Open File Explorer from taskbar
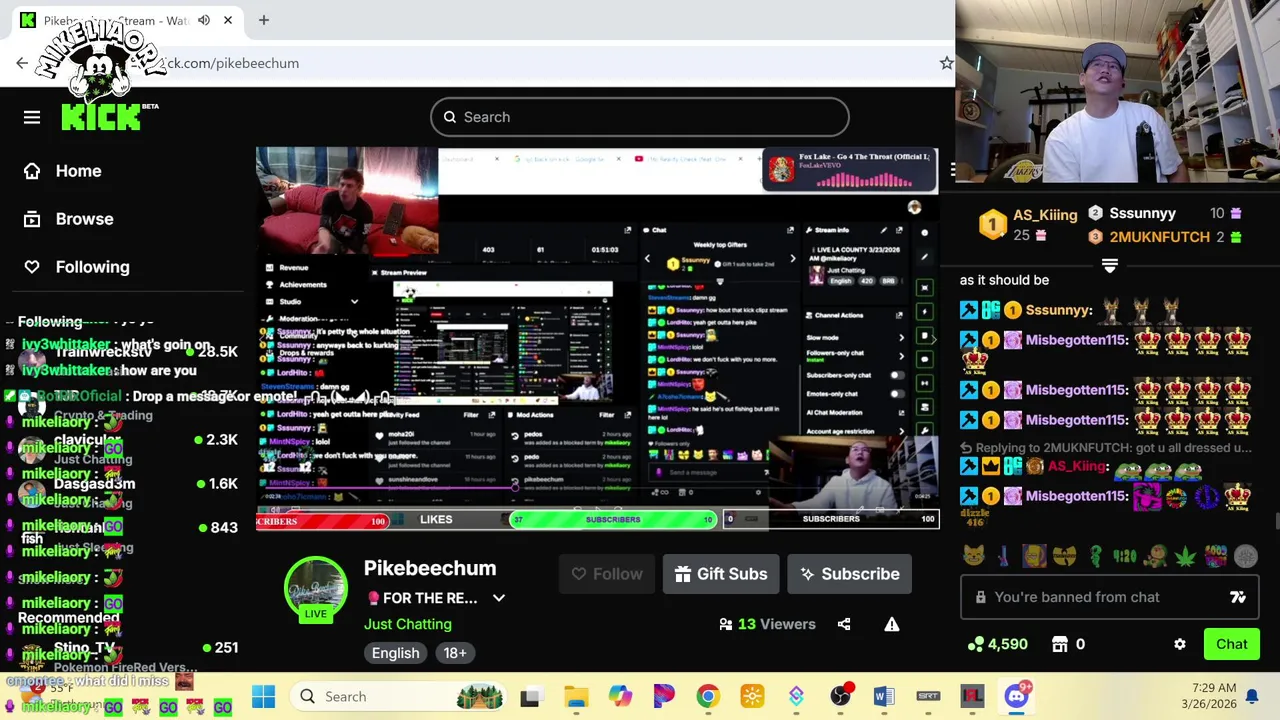The height and width of the screenshot is (720, 1280). click(576, 697)
